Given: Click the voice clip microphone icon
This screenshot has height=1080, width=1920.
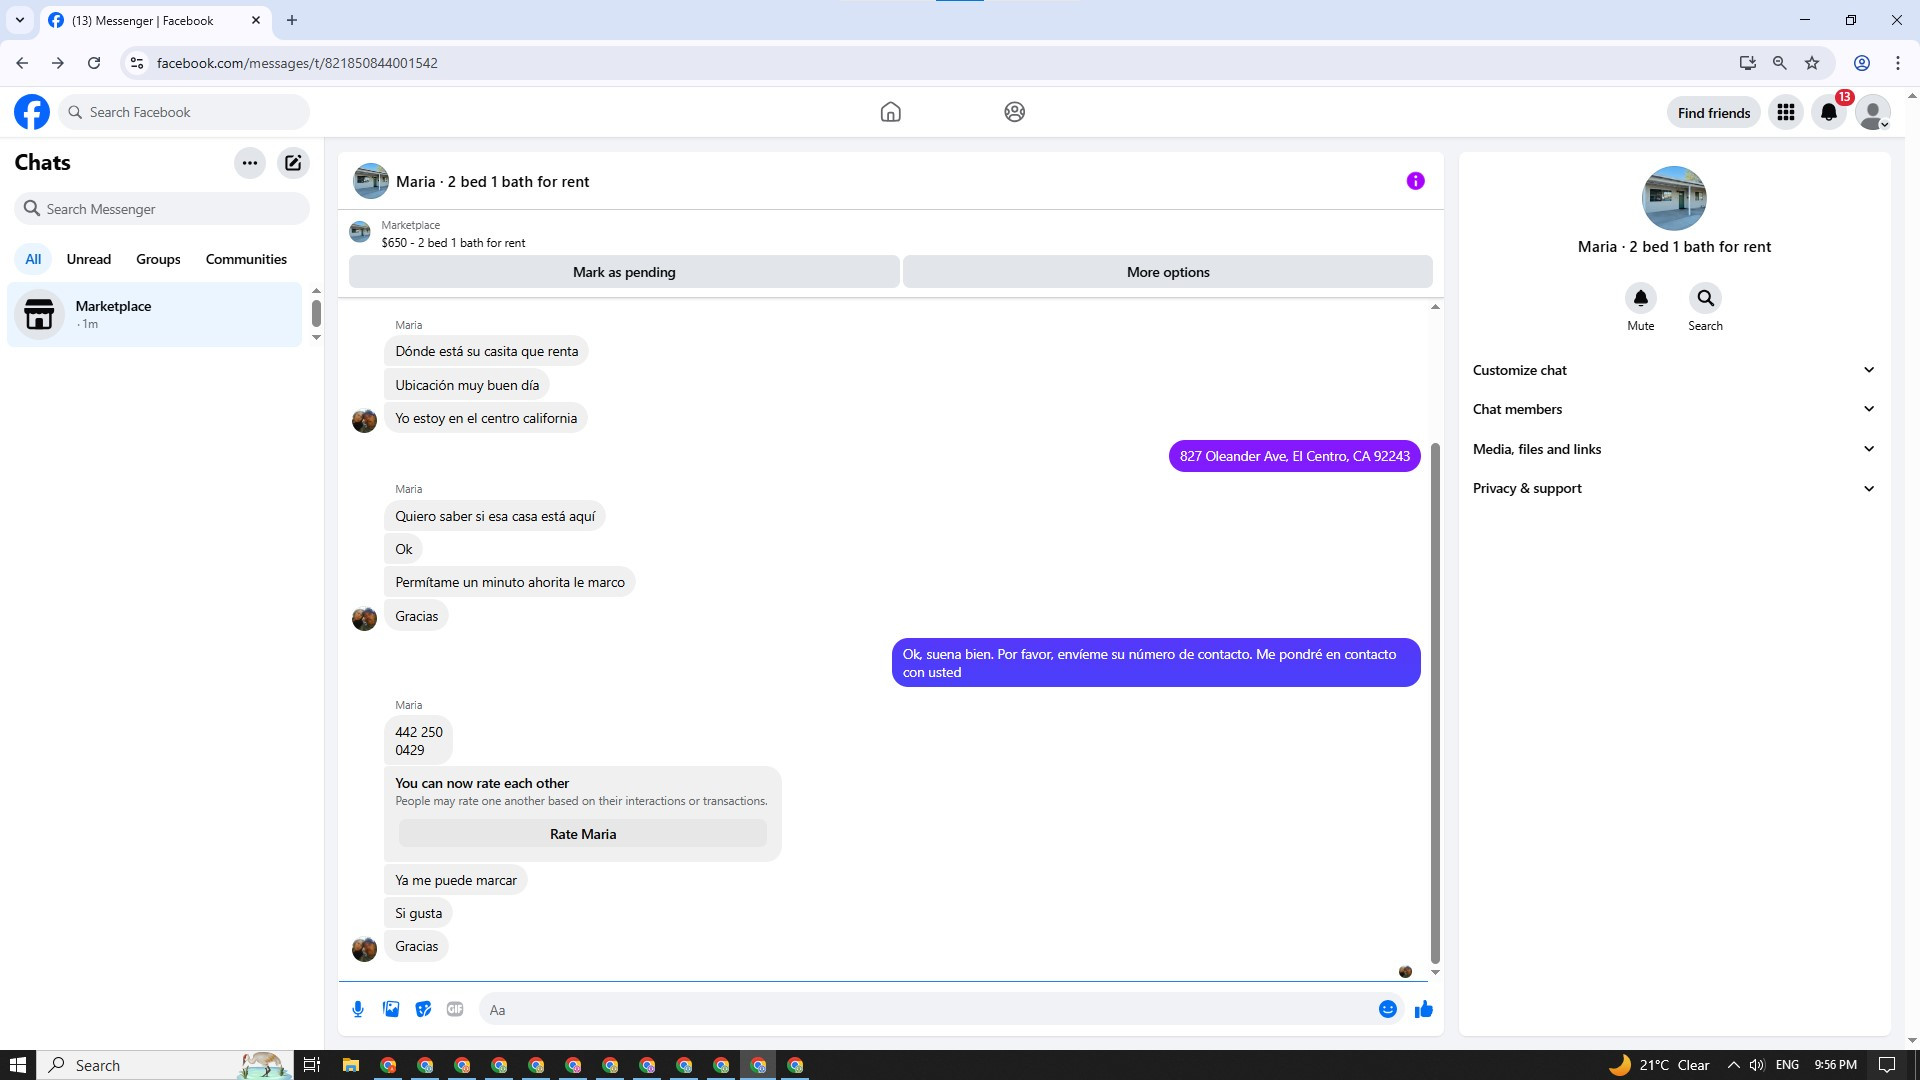Looking at the screenshot, I should point(358,1009).
